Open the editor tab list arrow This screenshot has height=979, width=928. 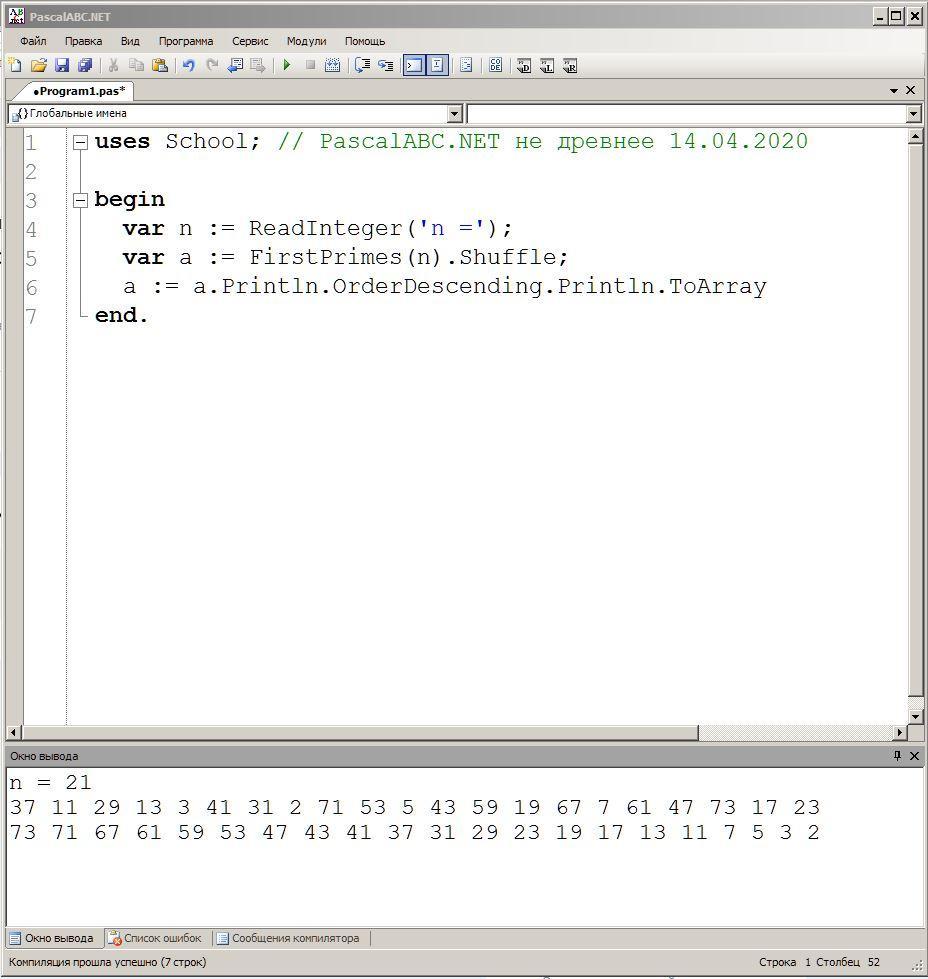tap(894, 91)
